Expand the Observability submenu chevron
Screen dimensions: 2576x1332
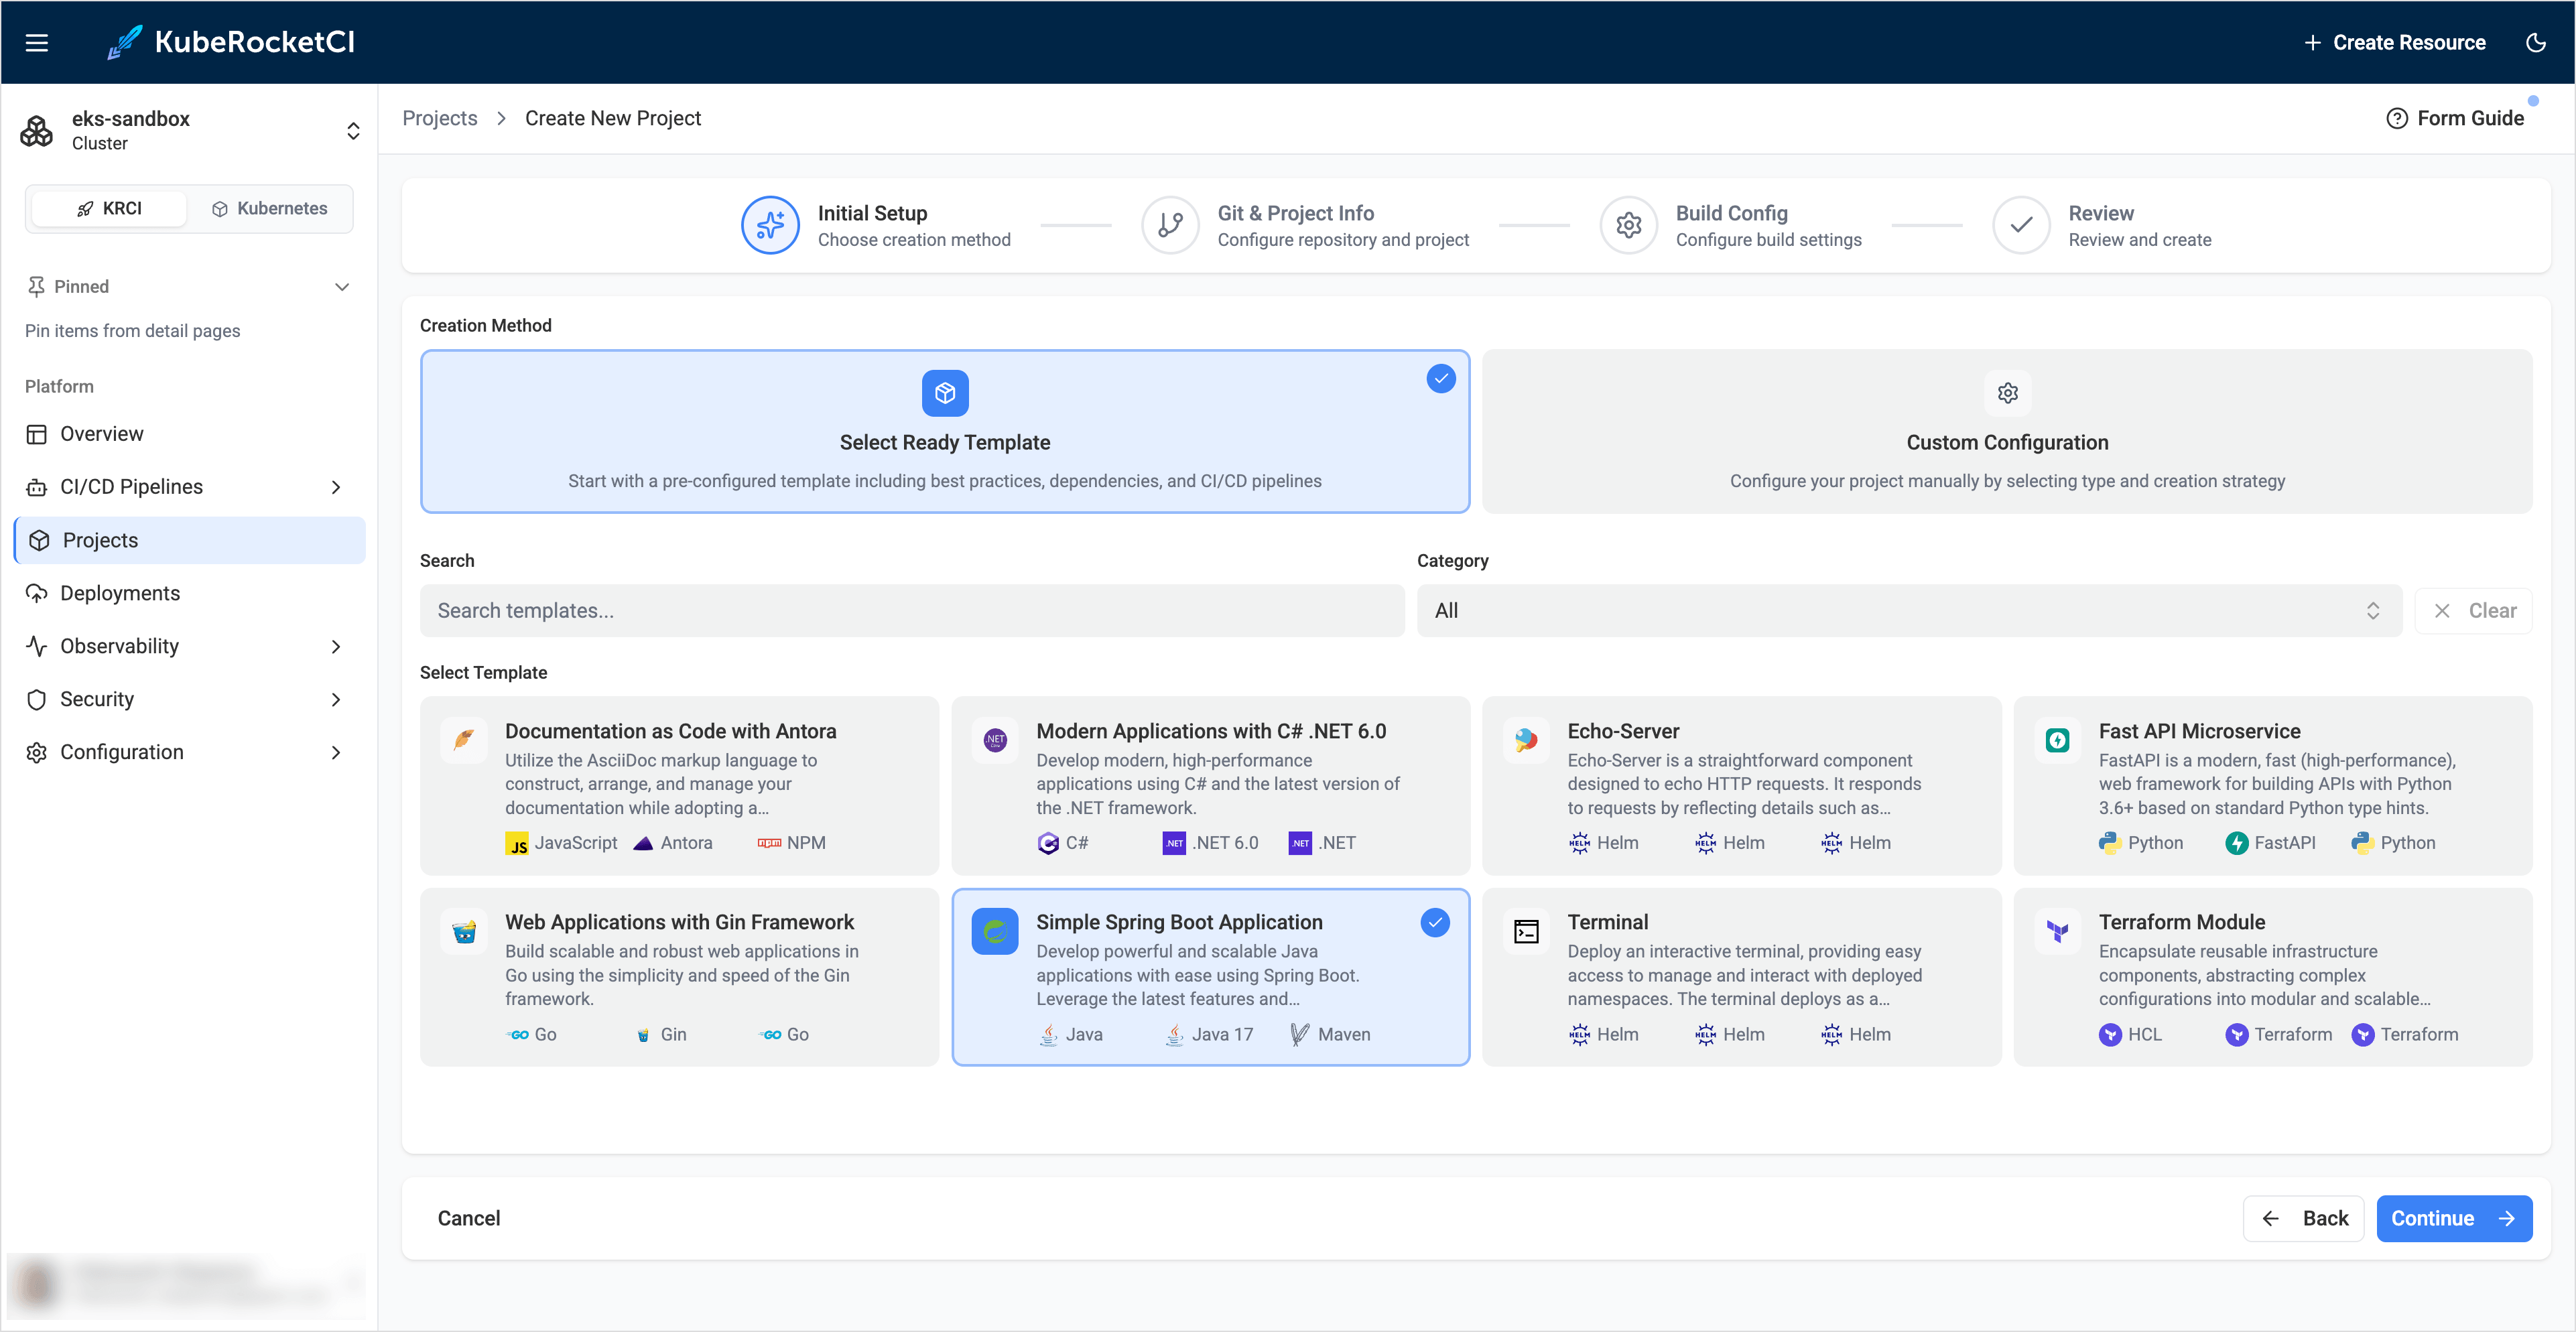336,646
